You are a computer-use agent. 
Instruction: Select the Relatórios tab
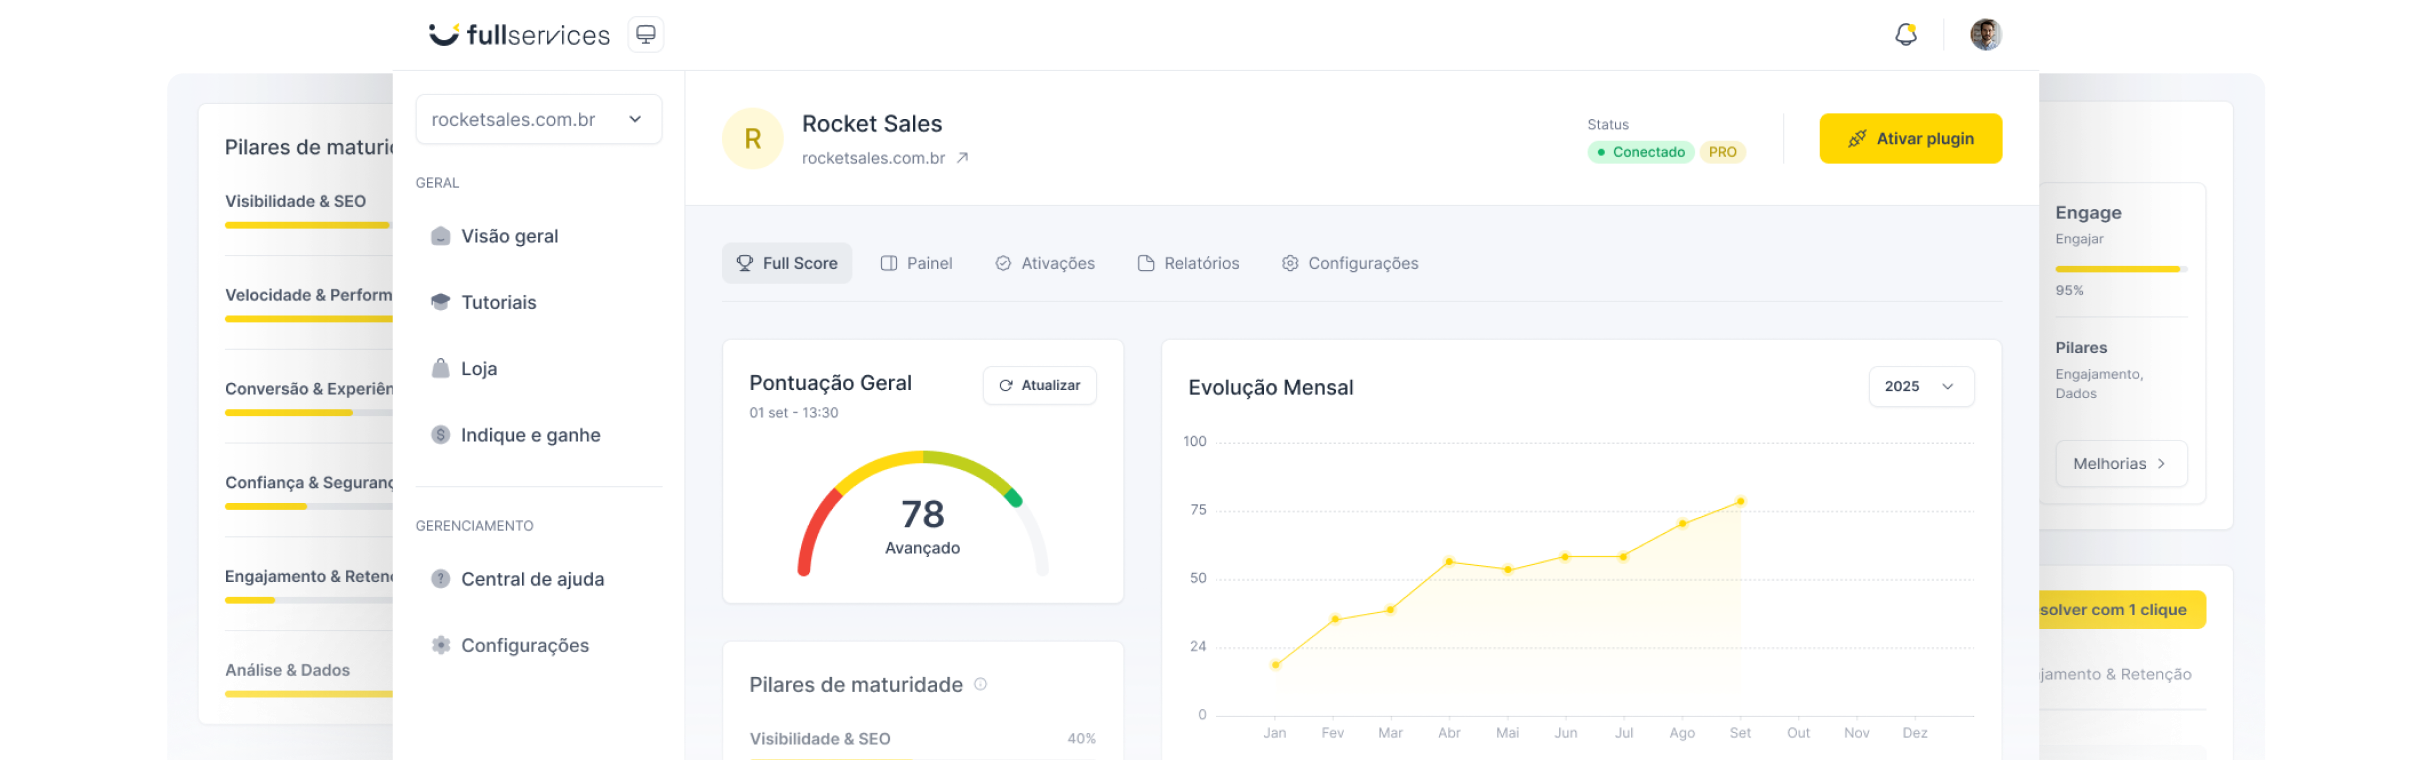pyautogui.click(x=1188, y=263)
